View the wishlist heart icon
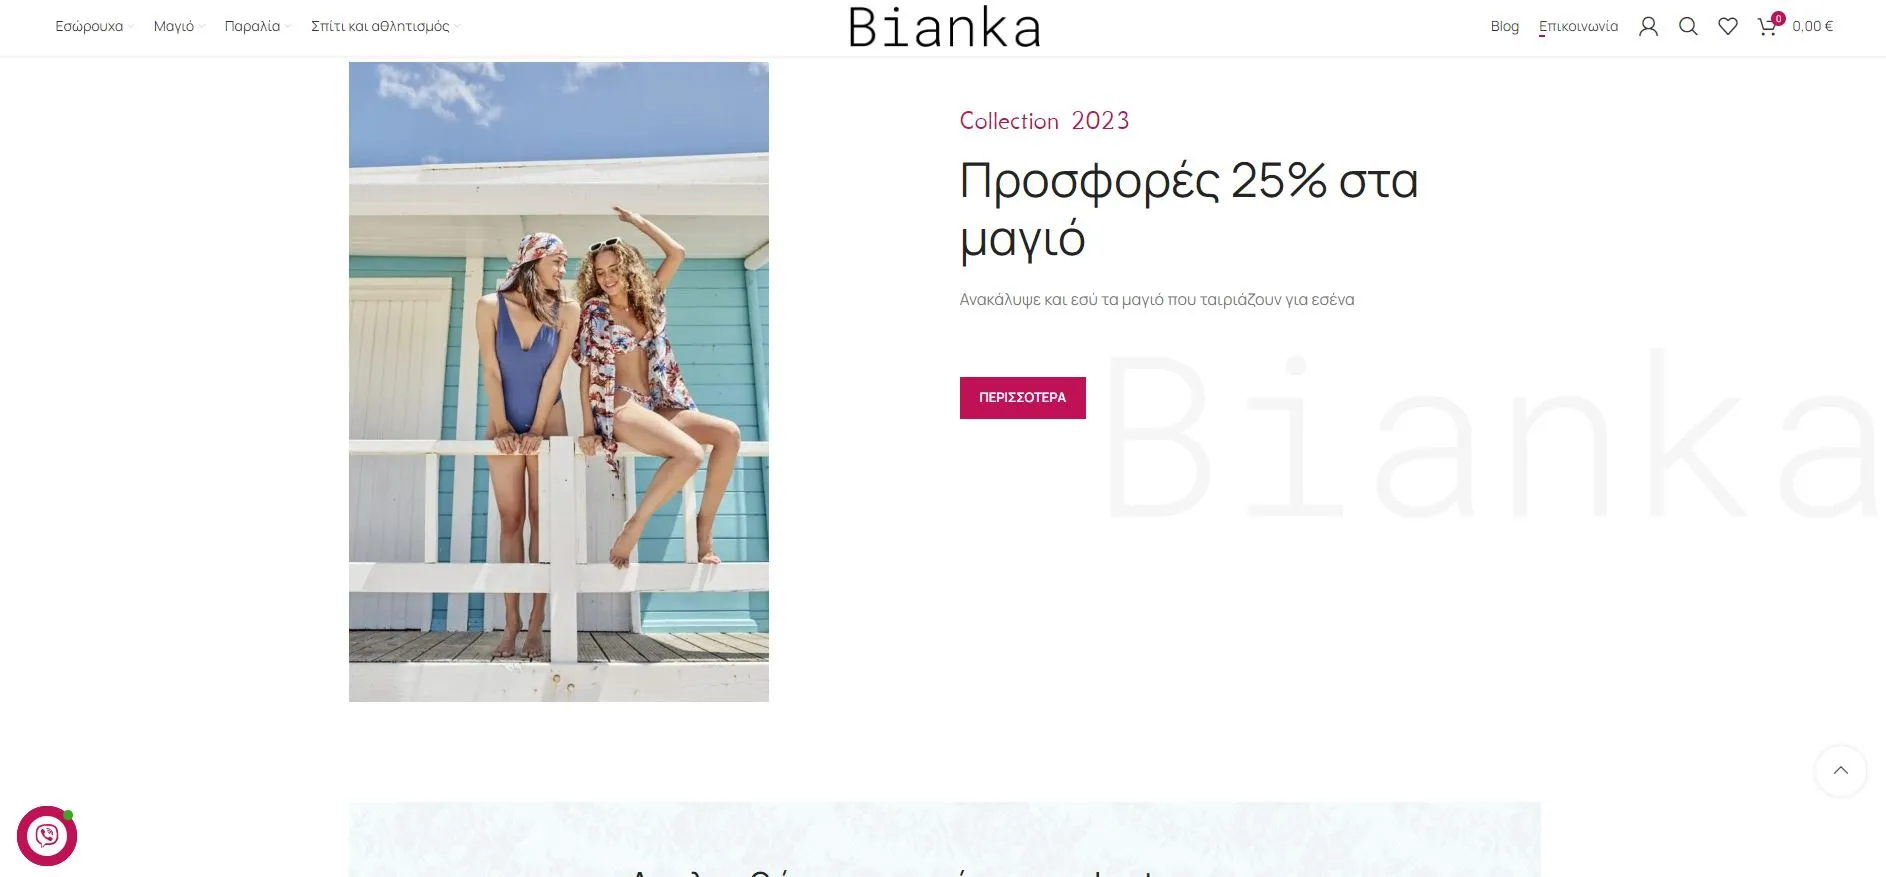 [x=1728, y=27]
